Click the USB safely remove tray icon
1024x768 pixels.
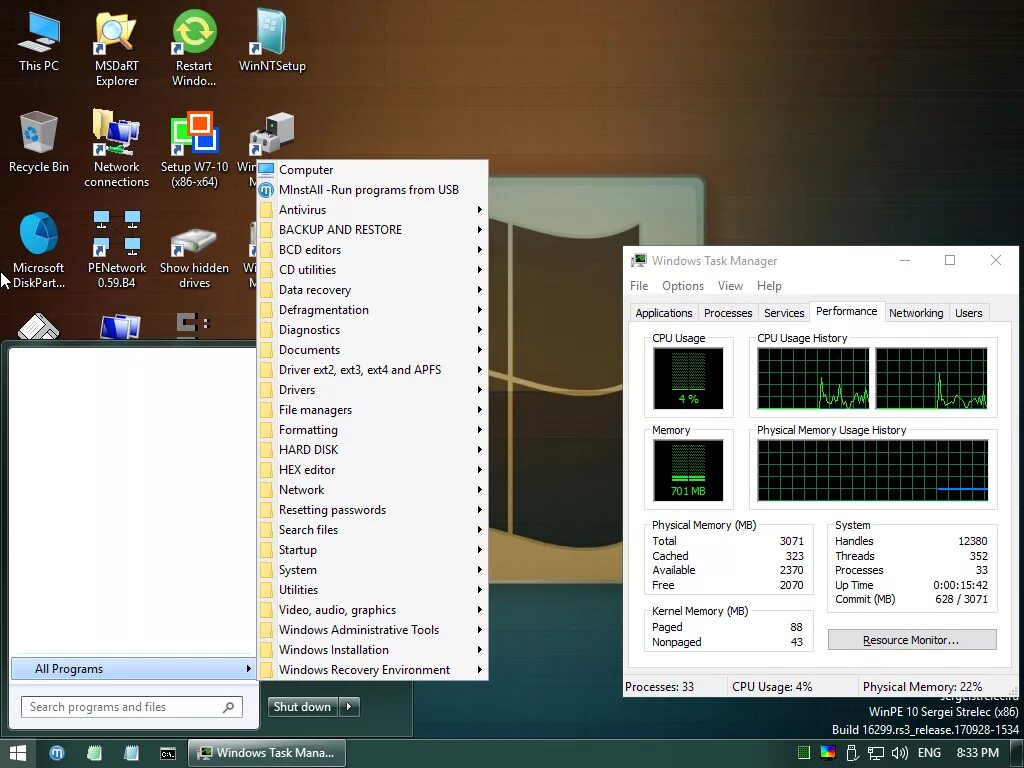pos(852,753)
